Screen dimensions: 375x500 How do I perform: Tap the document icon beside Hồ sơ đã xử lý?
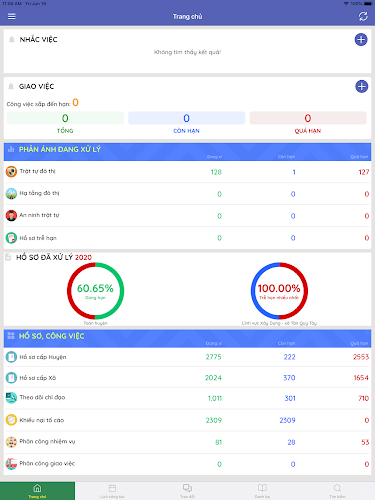tap(8, 257)
